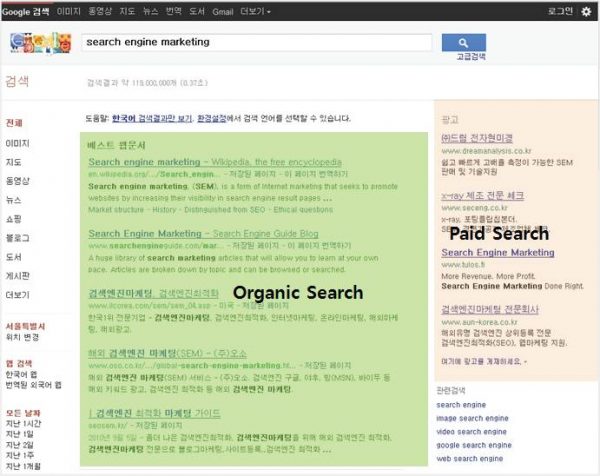Viewport: 600px width, 476px height.
Task: Select 쇼핑 filter in left sidebar
Action: tap(13, 219)
